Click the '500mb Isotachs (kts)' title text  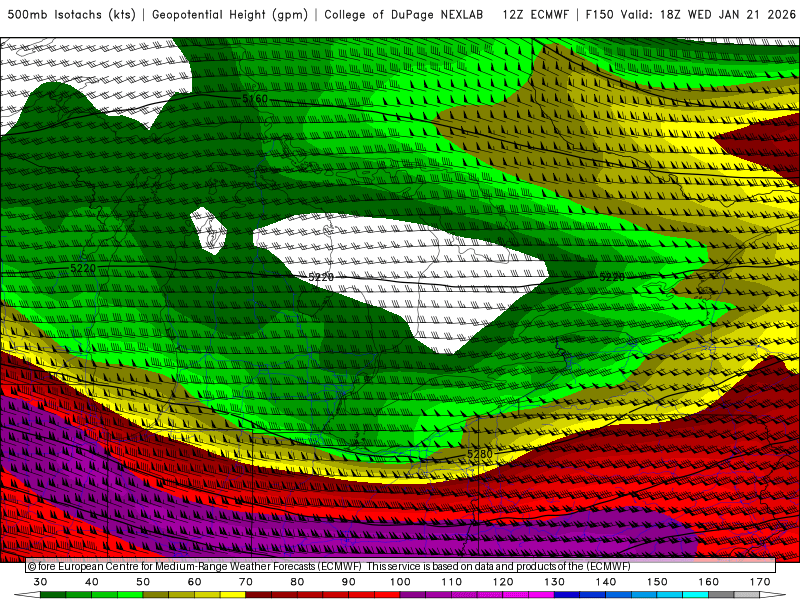point(72,15)
